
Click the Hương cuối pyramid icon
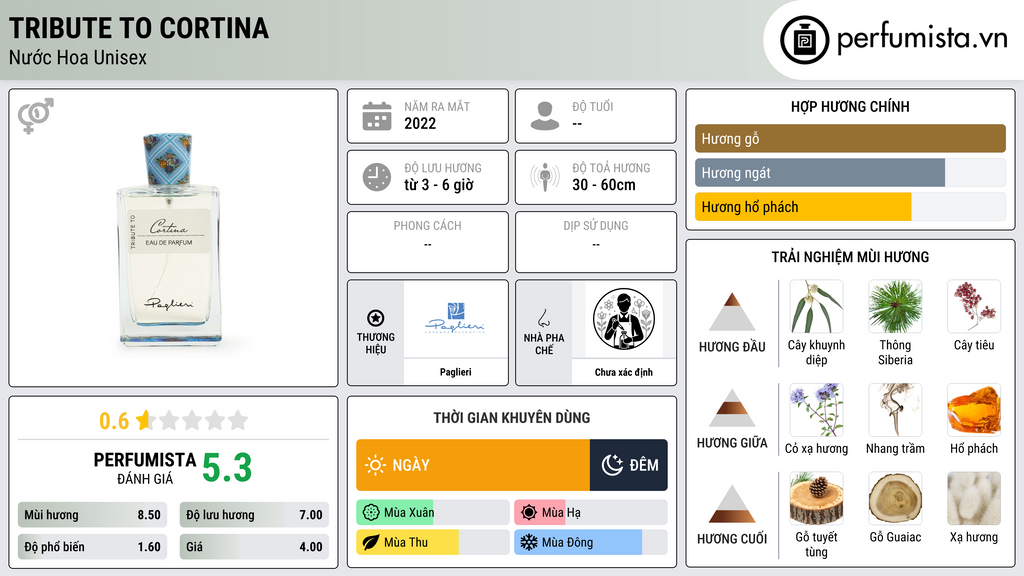(732, 504)
